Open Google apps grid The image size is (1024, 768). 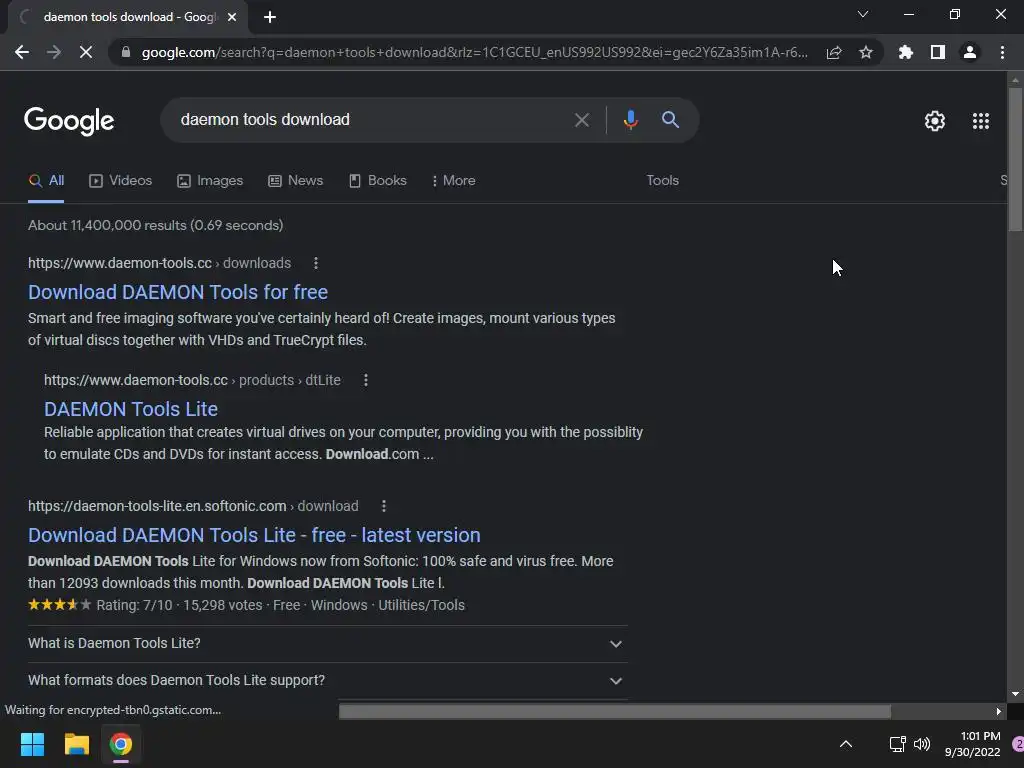[x=980, y=121]
